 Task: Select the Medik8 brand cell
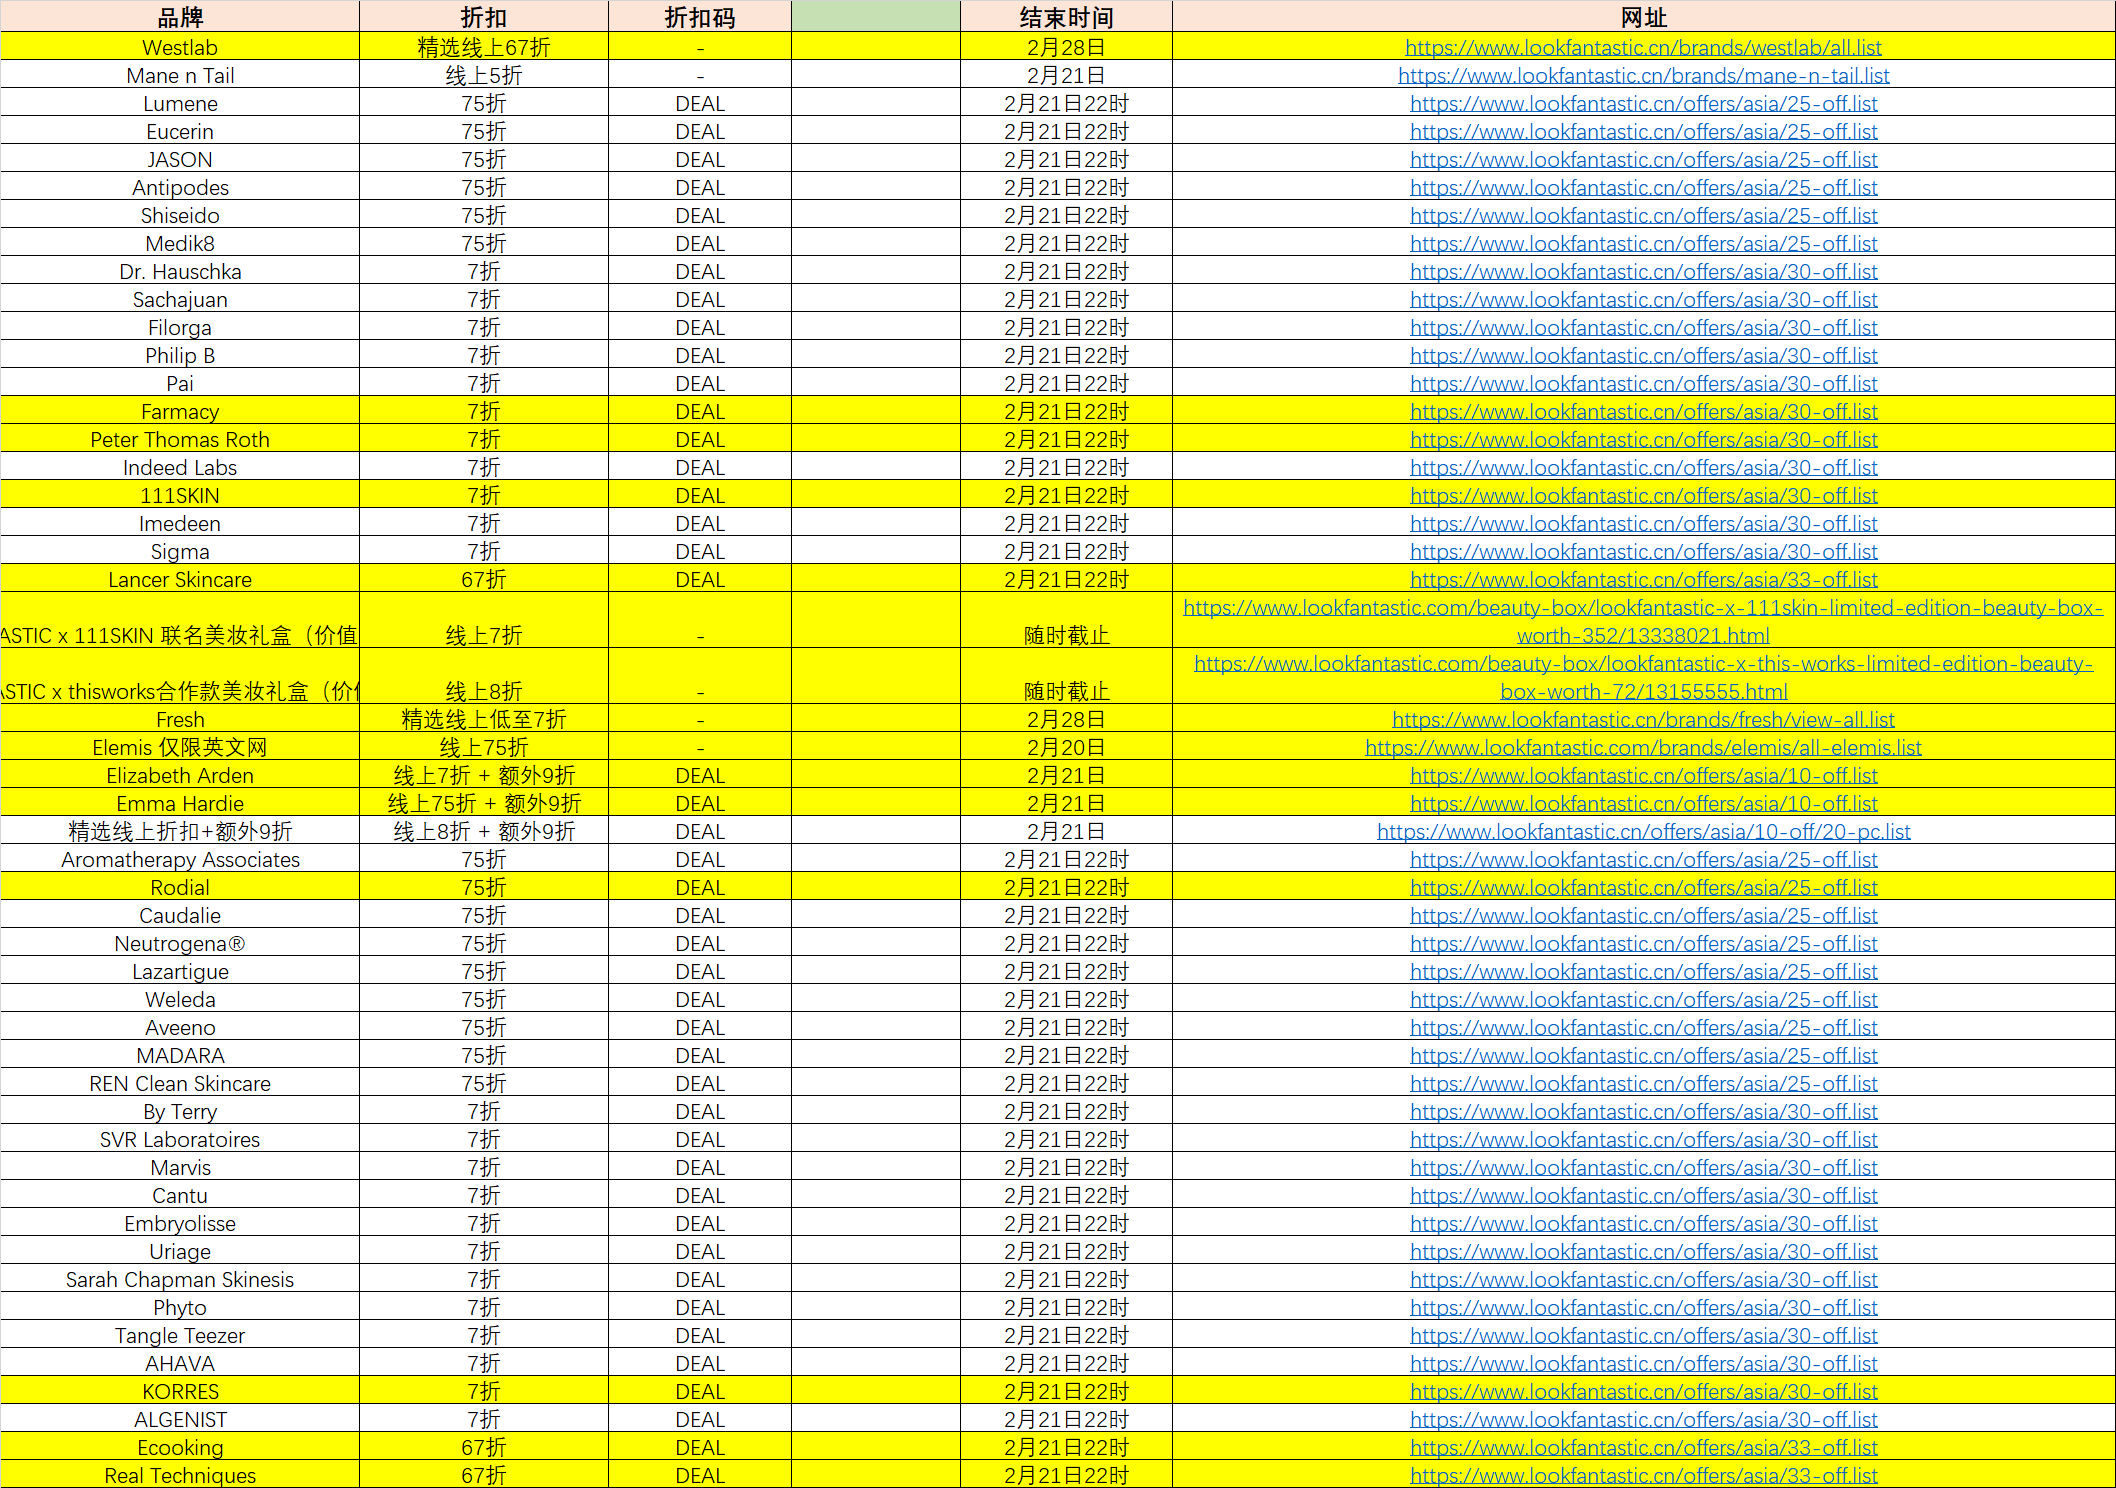point(180,243)
